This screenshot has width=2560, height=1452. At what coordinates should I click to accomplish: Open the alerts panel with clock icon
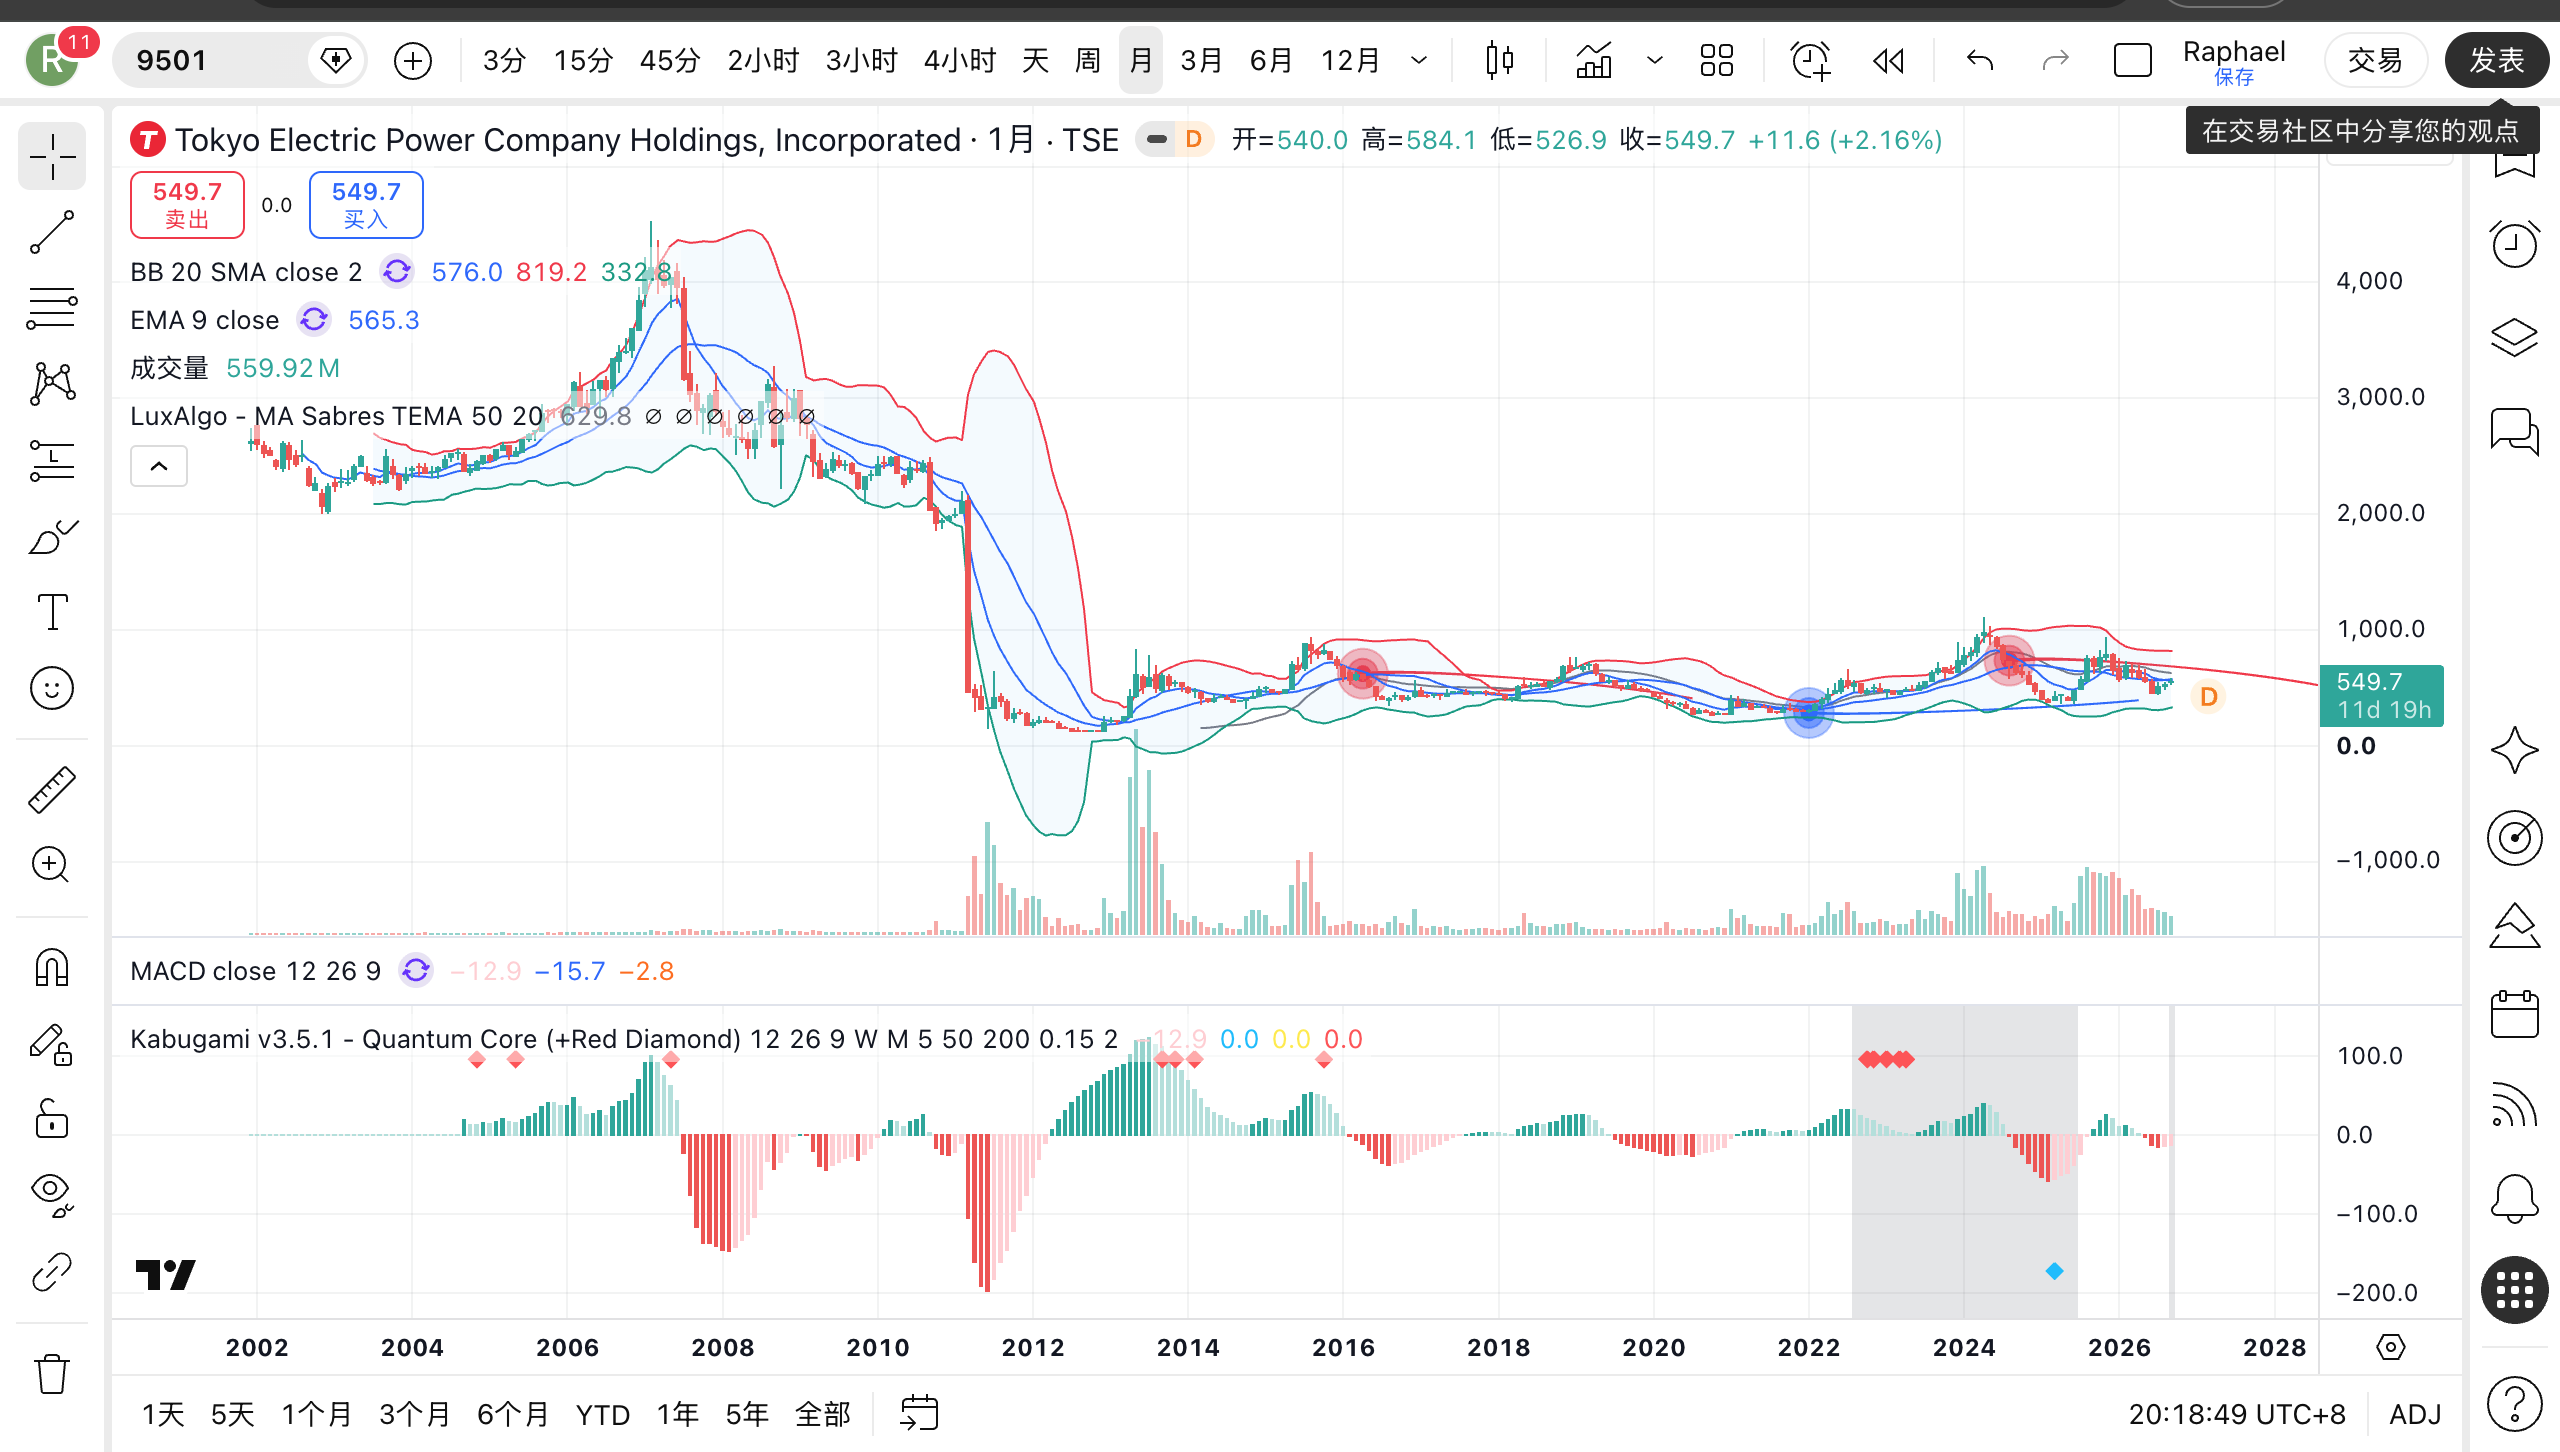(2514, 244)
